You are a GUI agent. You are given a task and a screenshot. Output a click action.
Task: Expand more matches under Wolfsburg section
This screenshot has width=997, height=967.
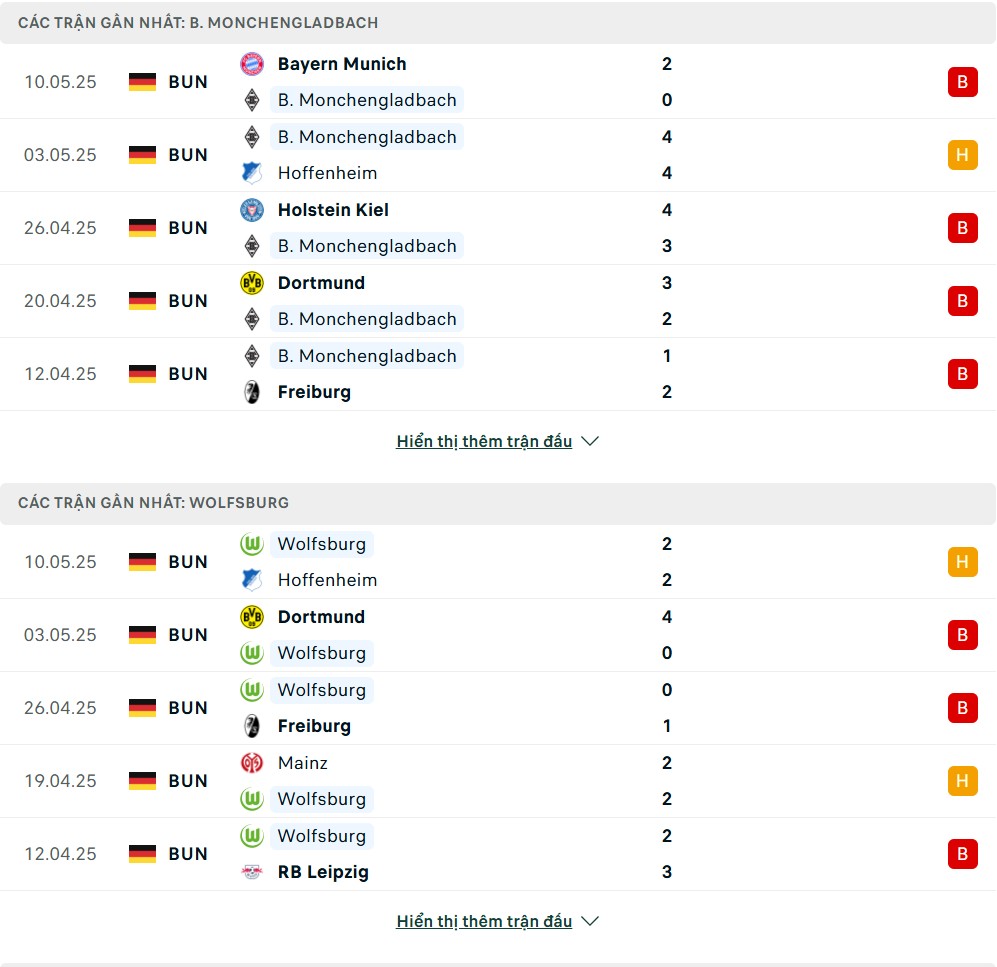[x=484, y=921]
